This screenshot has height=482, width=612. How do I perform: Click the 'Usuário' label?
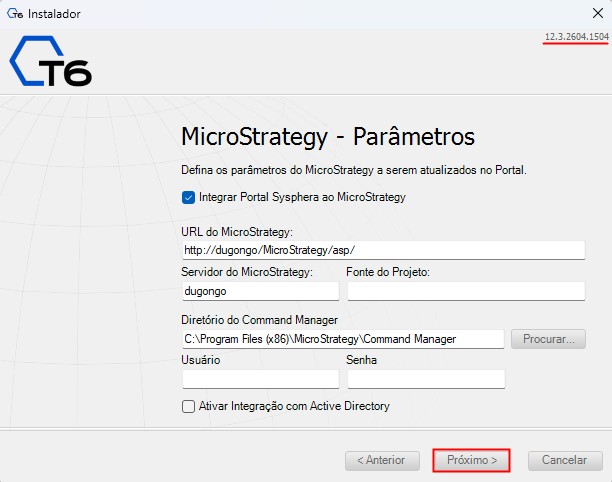201,360
